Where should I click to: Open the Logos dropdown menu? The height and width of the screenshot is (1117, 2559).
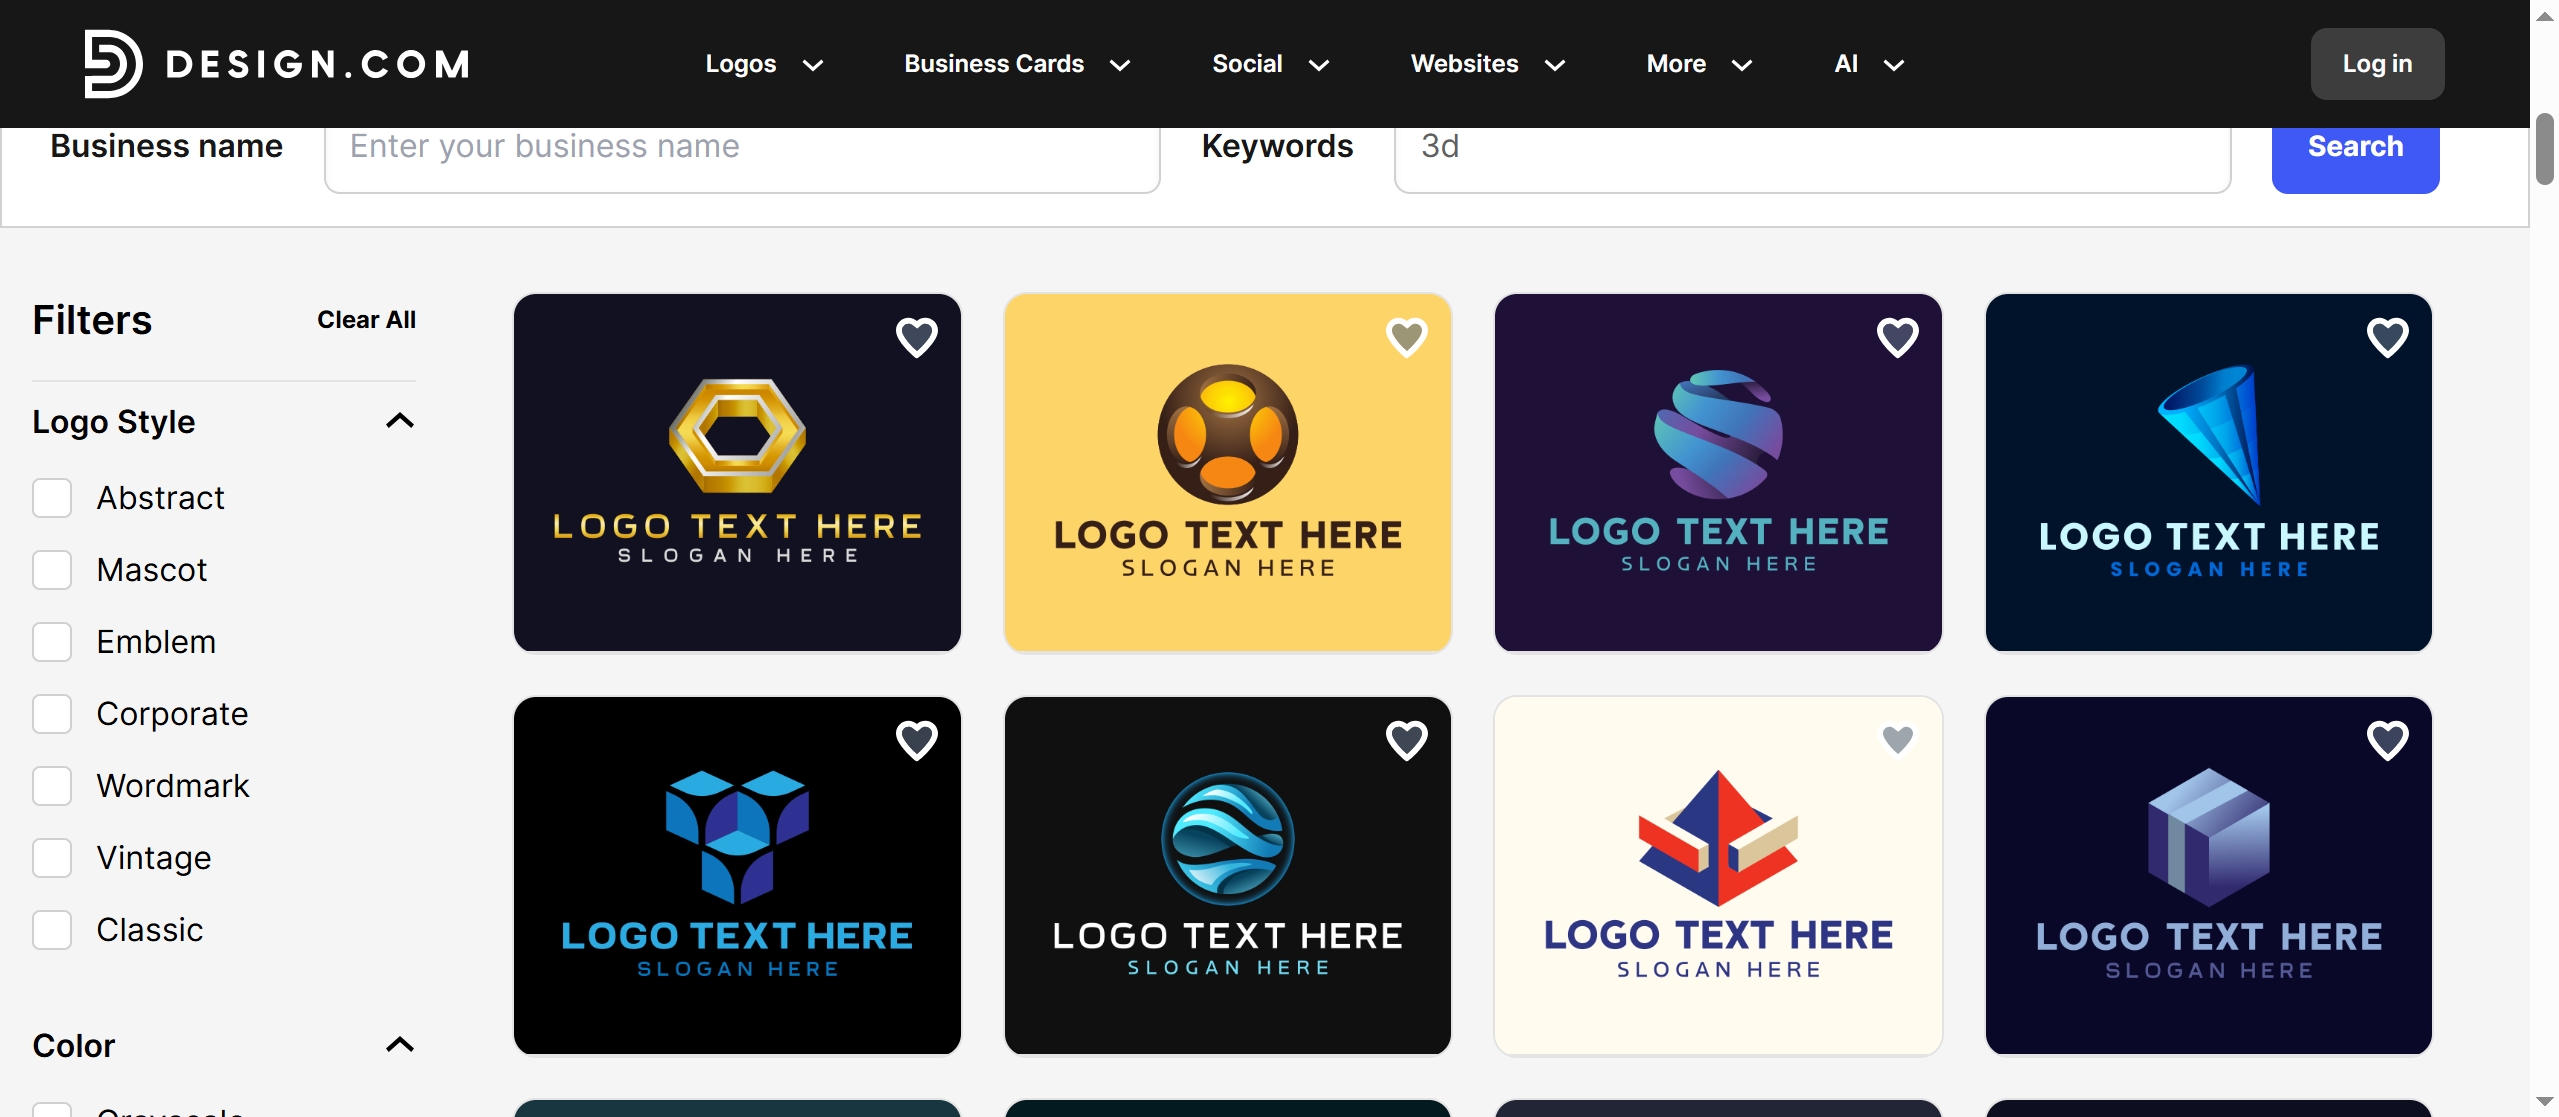point(764,64)
